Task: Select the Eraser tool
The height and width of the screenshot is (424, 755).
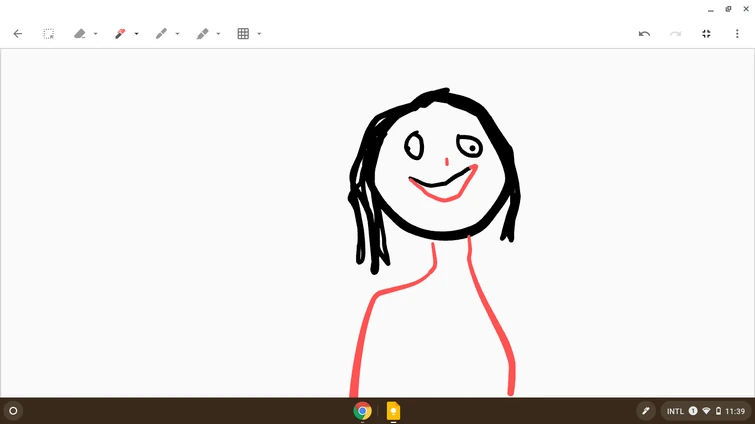Action: click(80, 33)
